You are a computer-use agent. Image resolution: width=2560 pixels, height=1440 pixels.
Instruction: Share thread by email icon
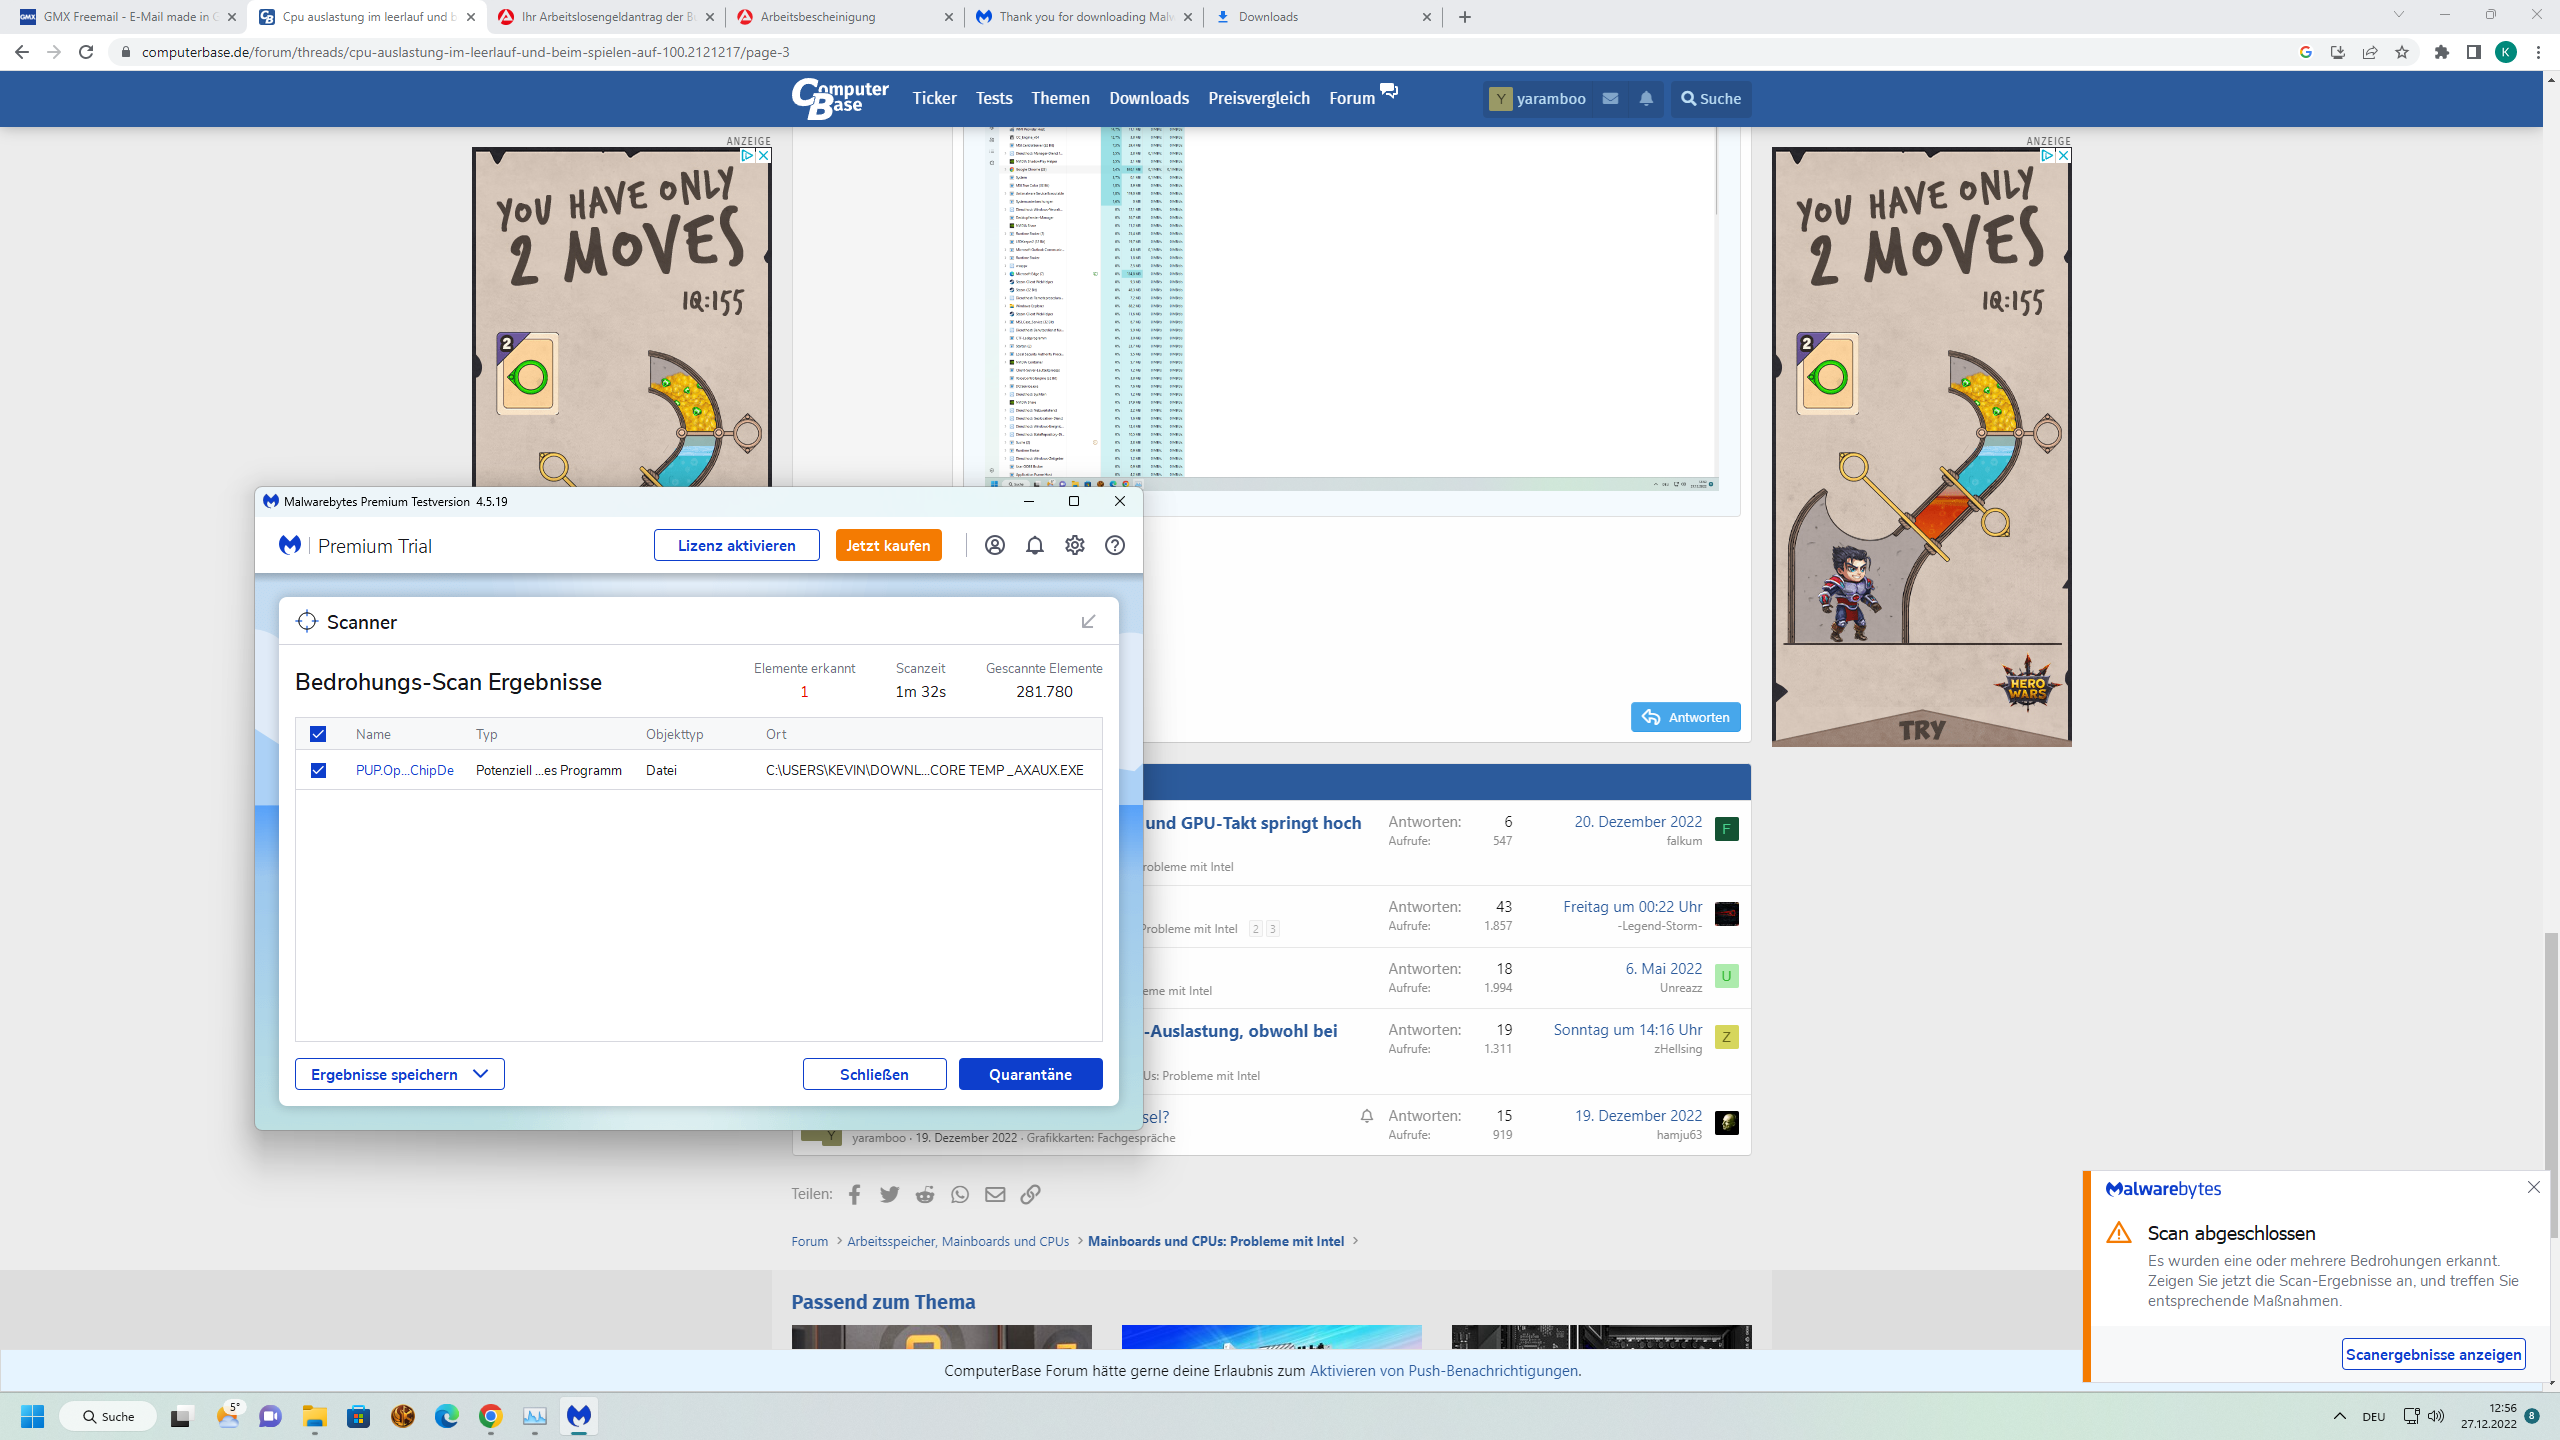click(995, 1194)
